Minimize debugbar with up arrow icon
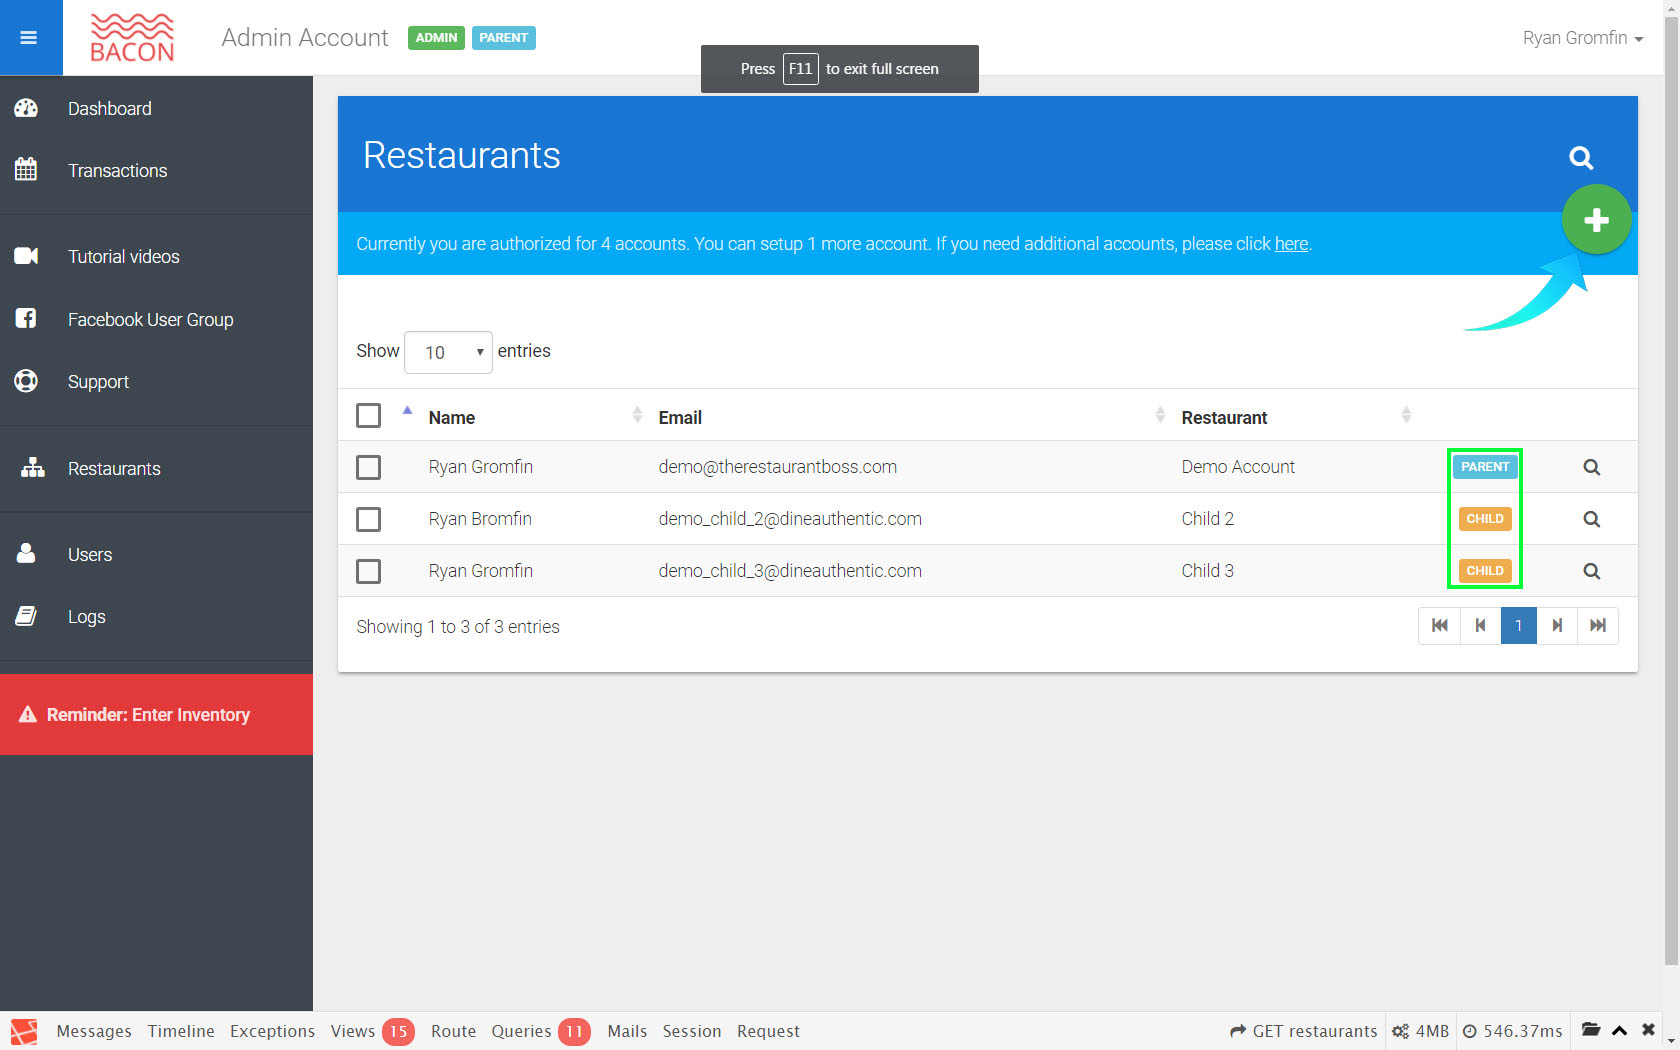Viewport: 1680px width, 1050px height. [x=1620, y=1030]
